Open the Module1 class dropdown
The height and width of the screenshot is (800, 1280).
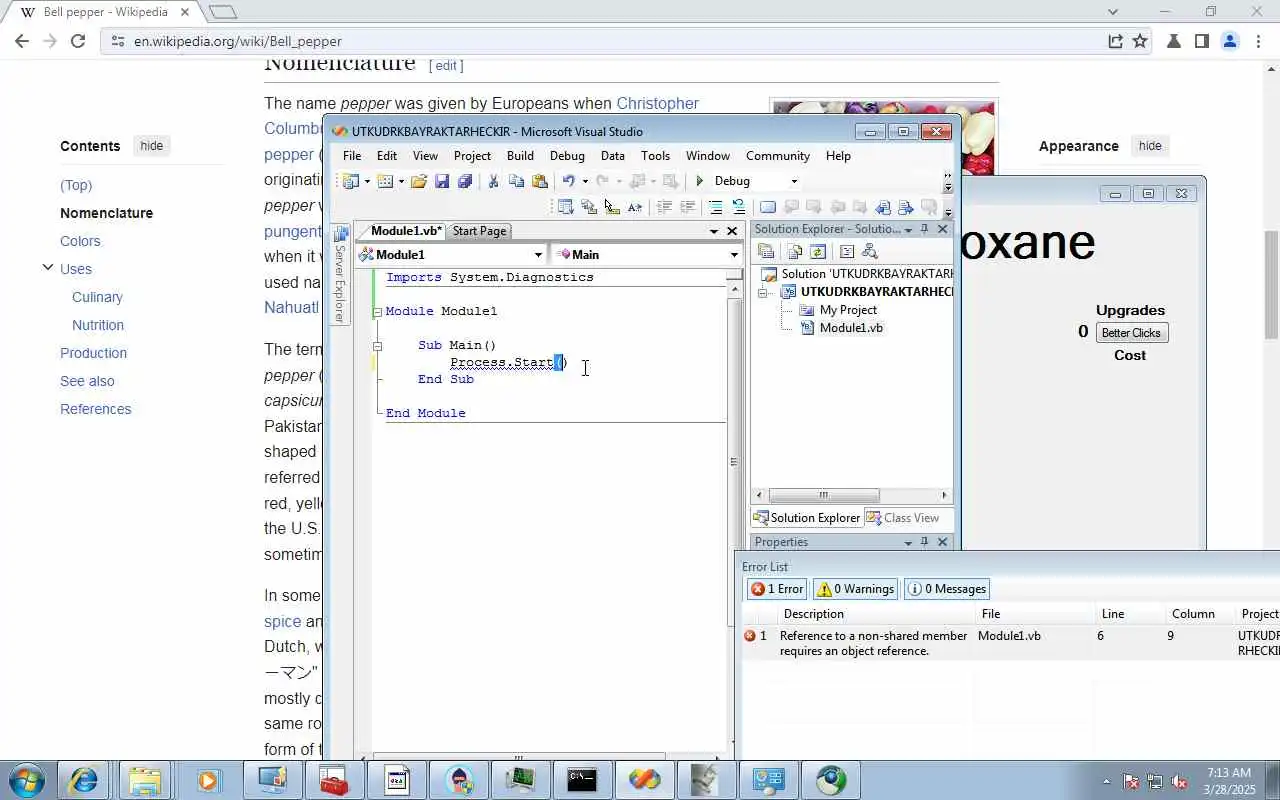point(538,255)
